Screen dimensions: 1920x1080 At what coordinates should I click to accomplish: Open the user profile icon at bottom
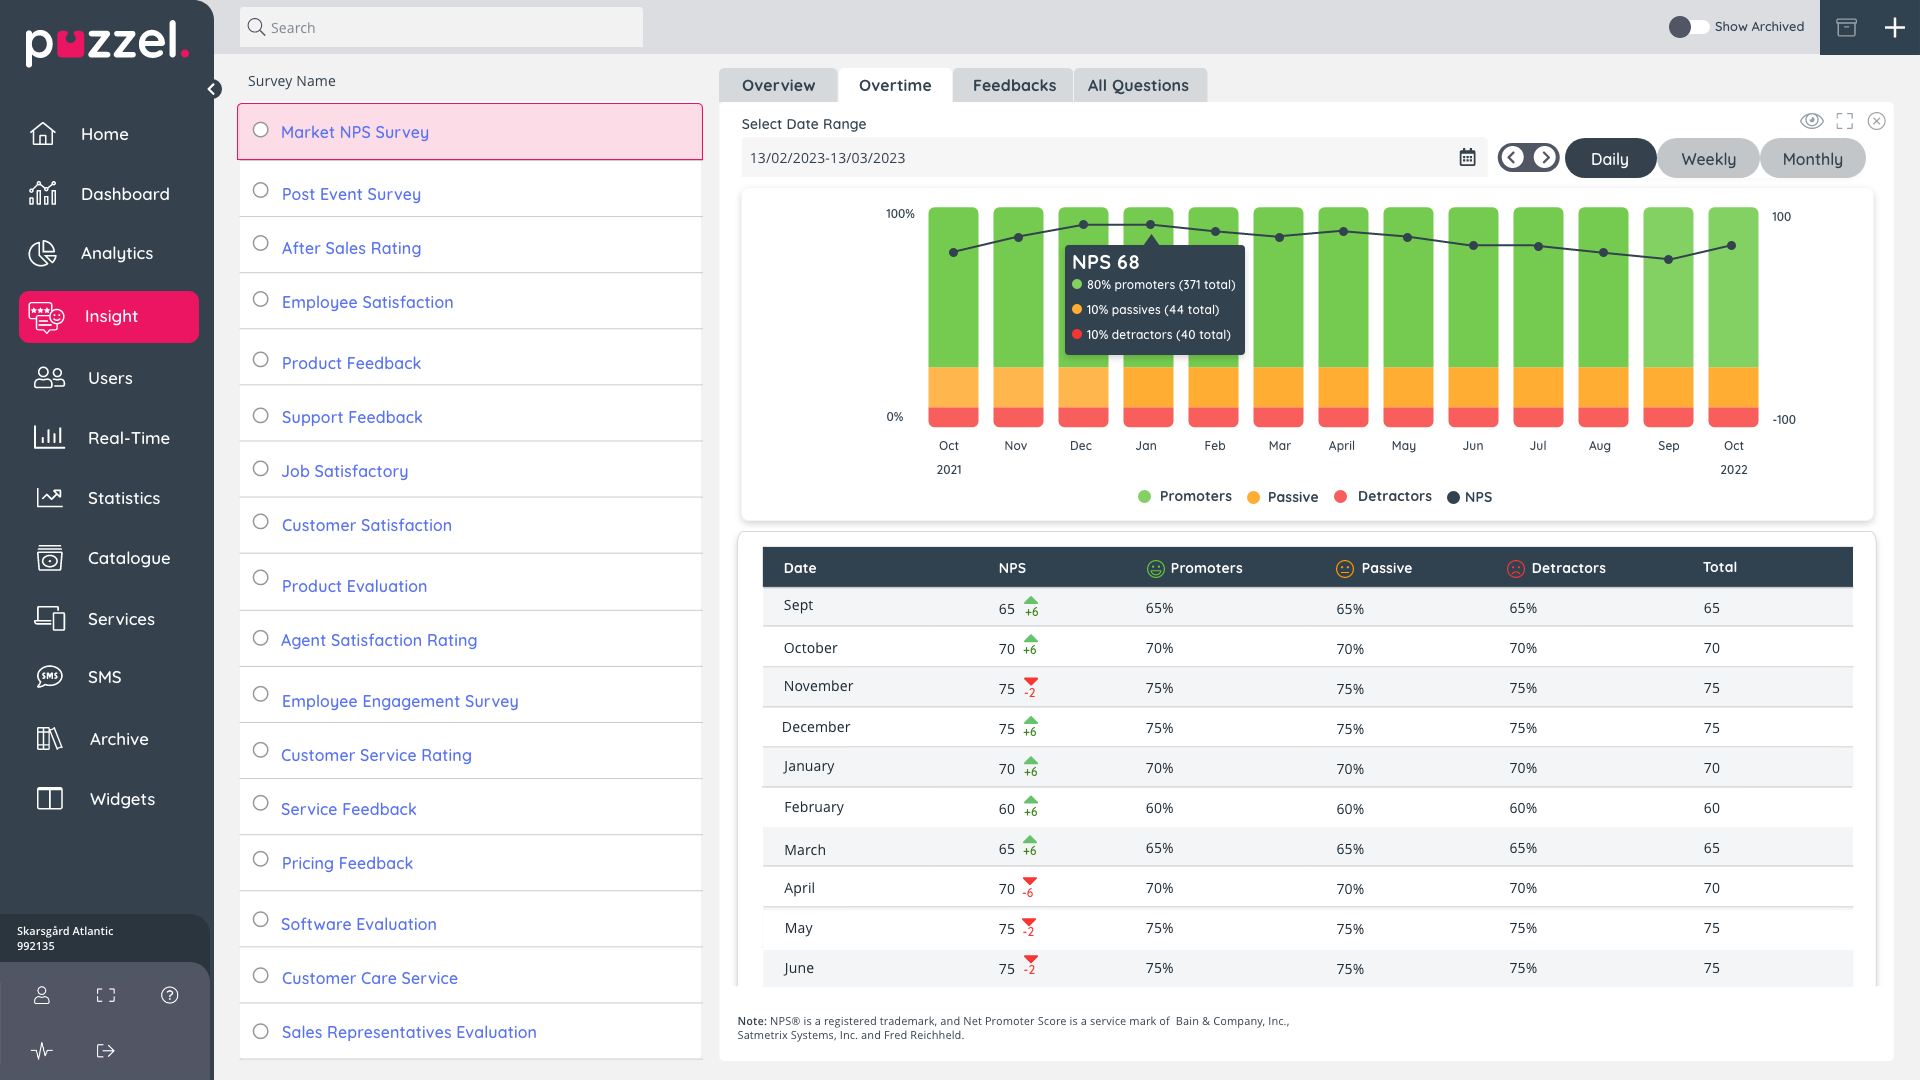42,995
